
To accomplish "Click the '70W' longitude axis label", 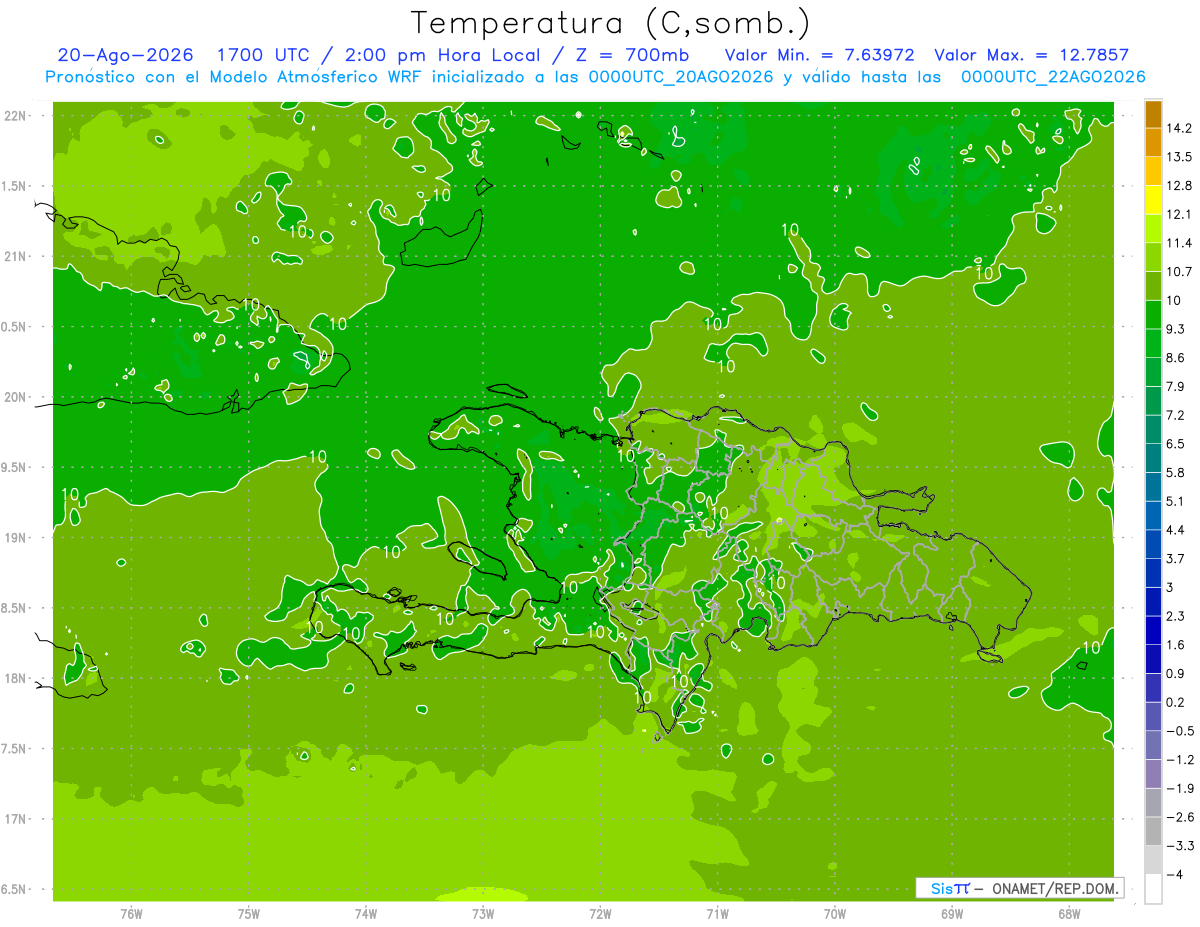I will tap(835, 913).
